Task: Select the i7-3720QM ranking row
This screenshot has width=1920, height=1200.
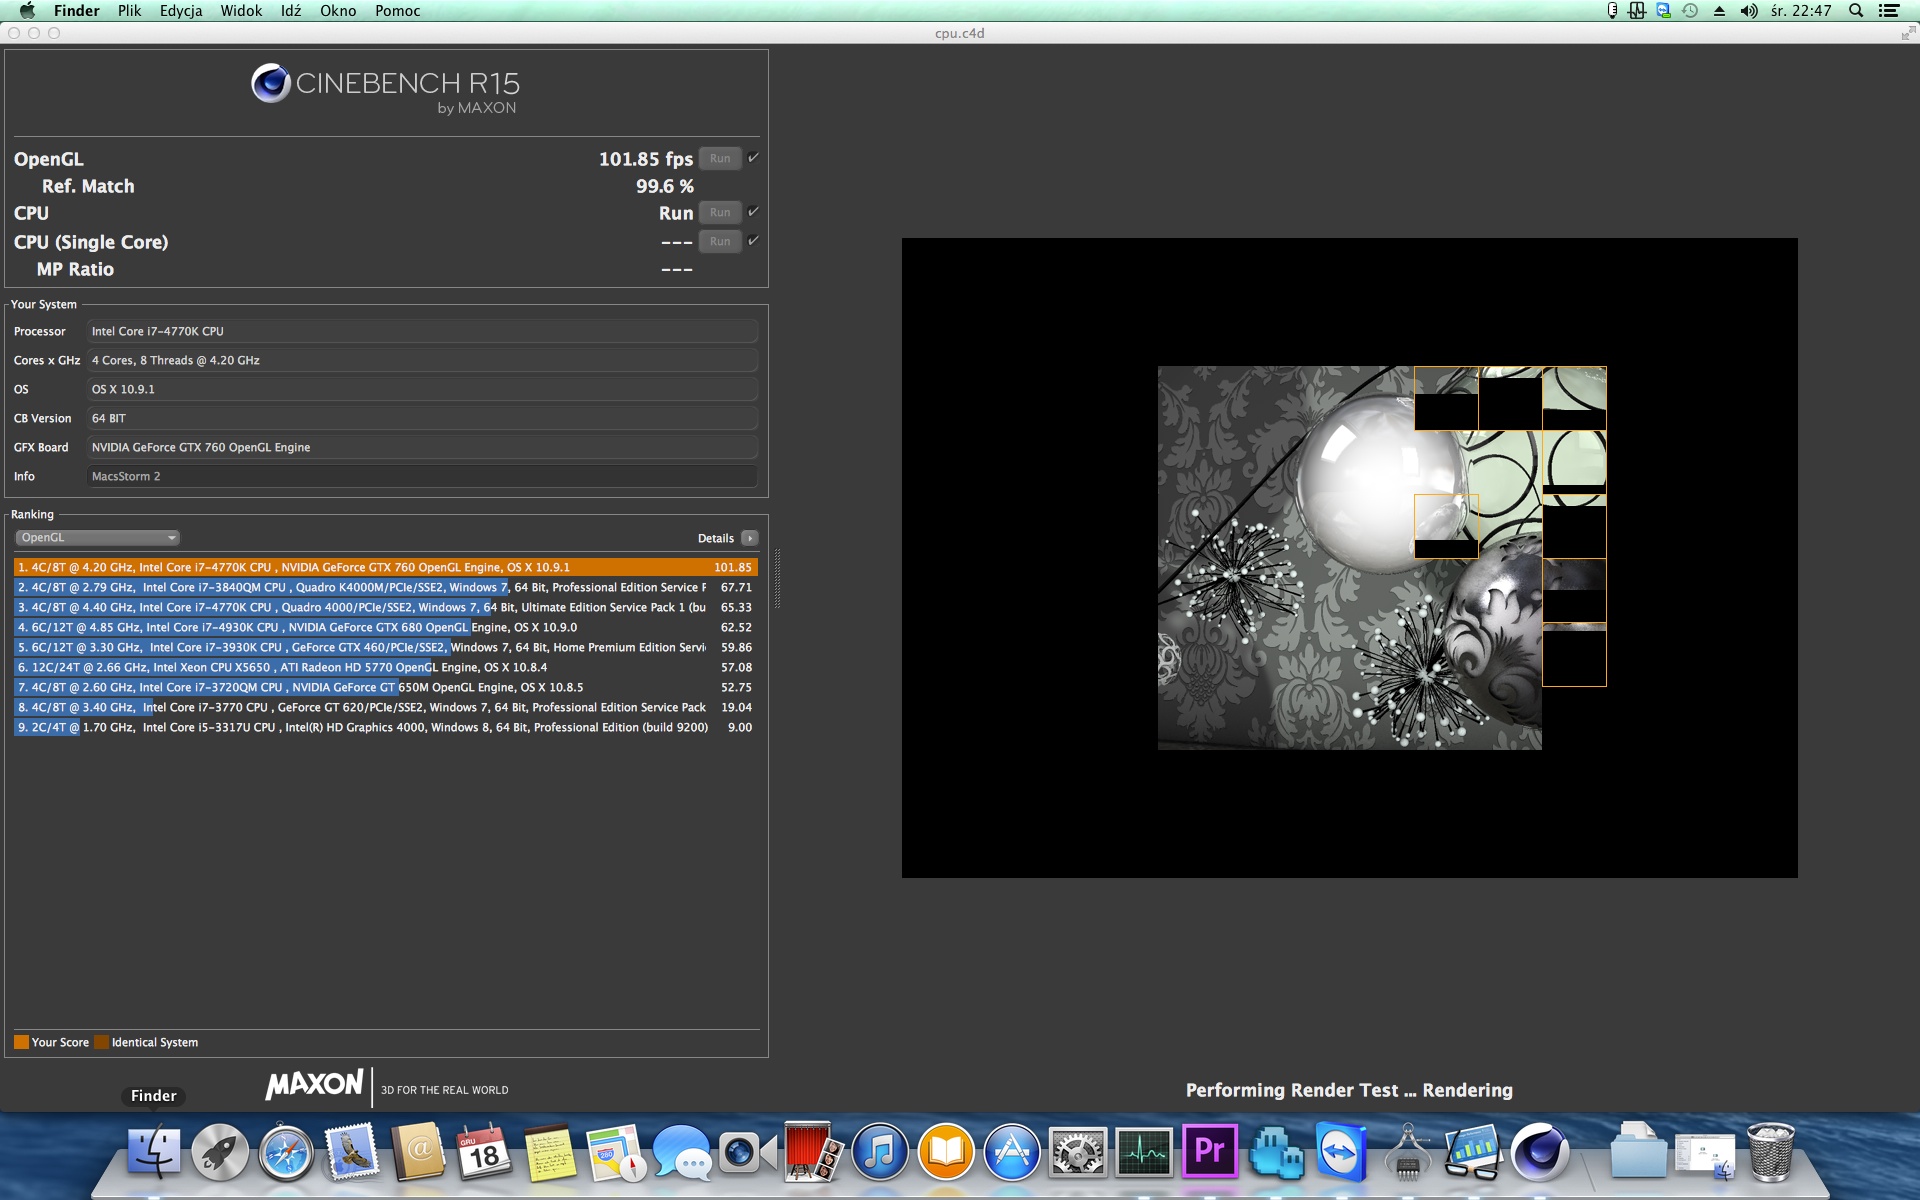Action: 386,687
